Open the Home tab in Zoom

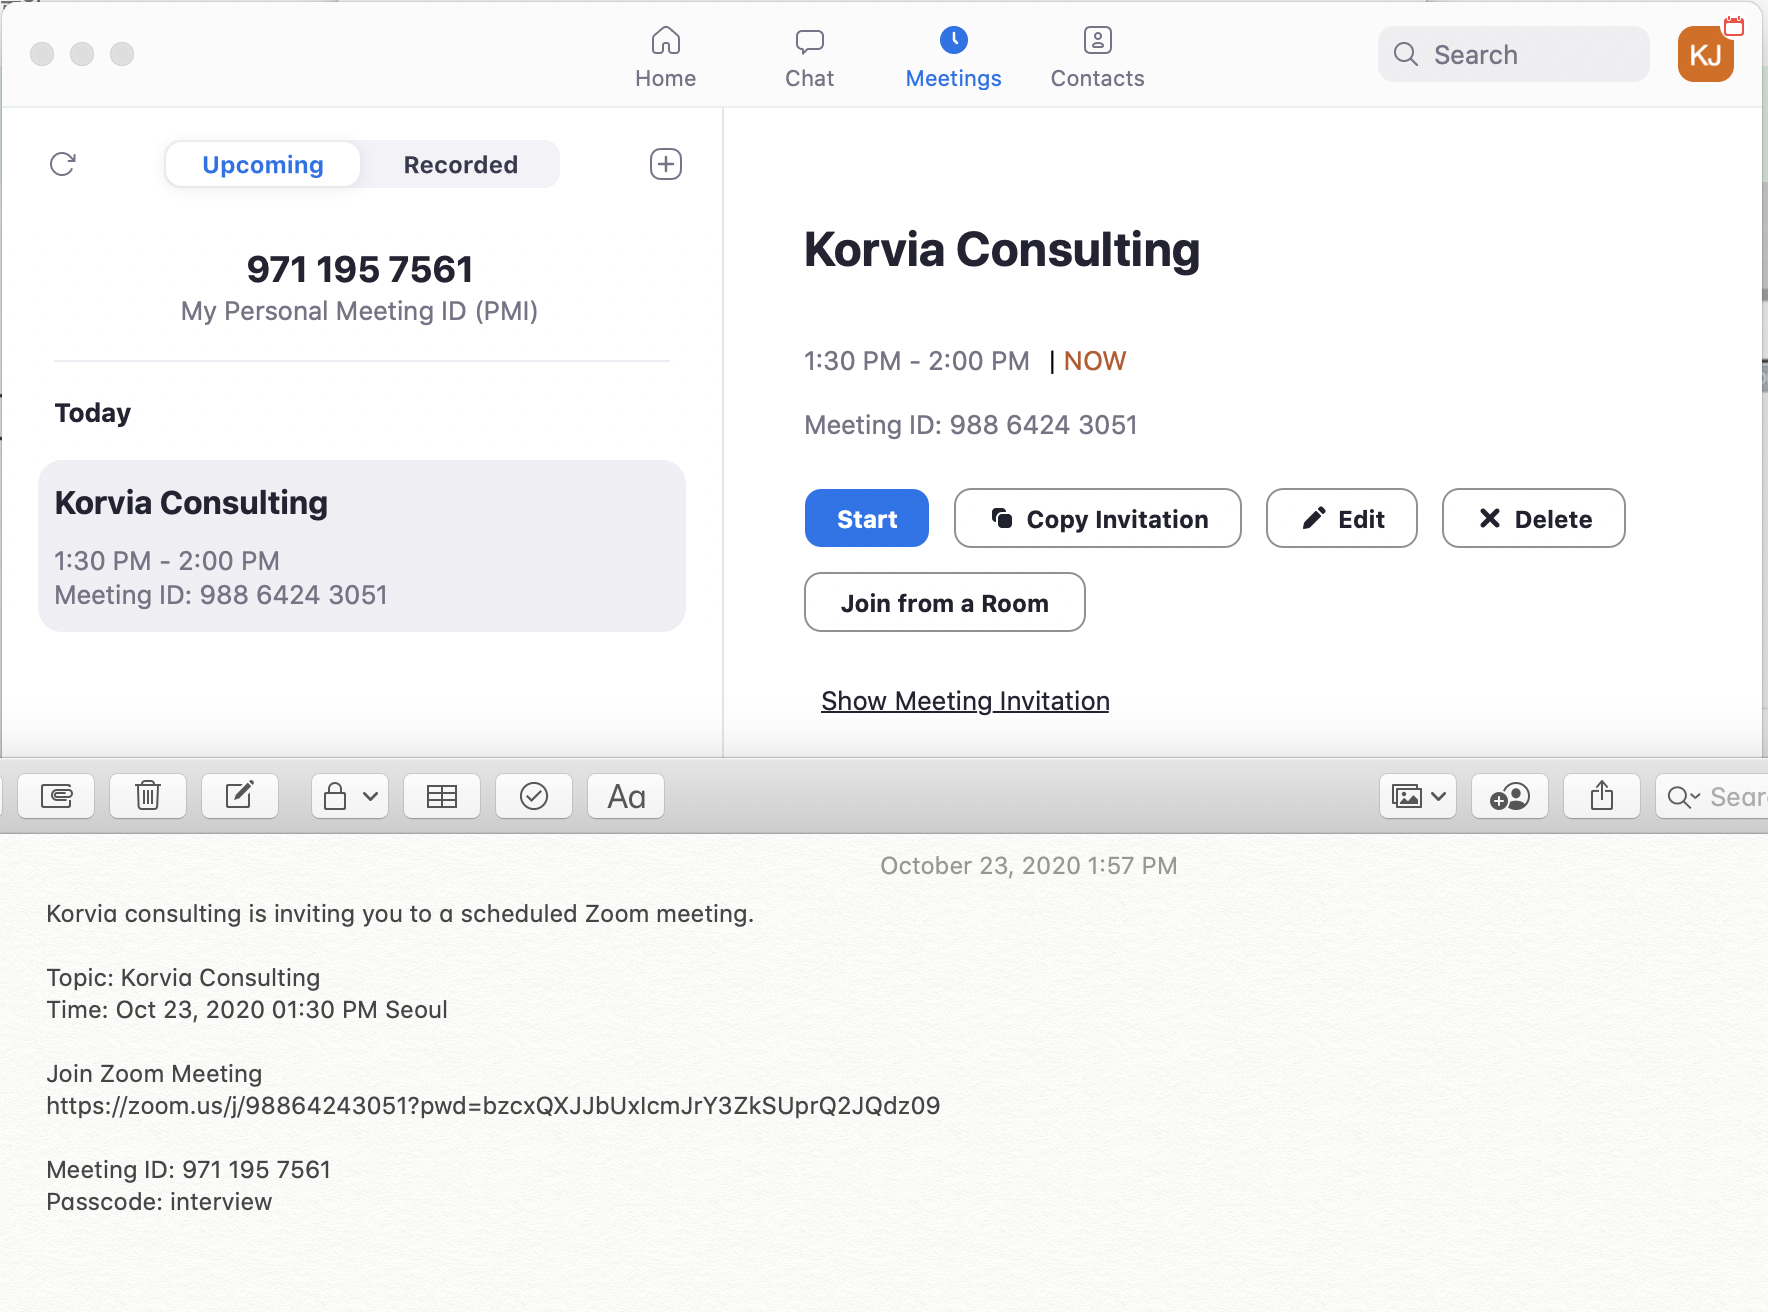665,57
